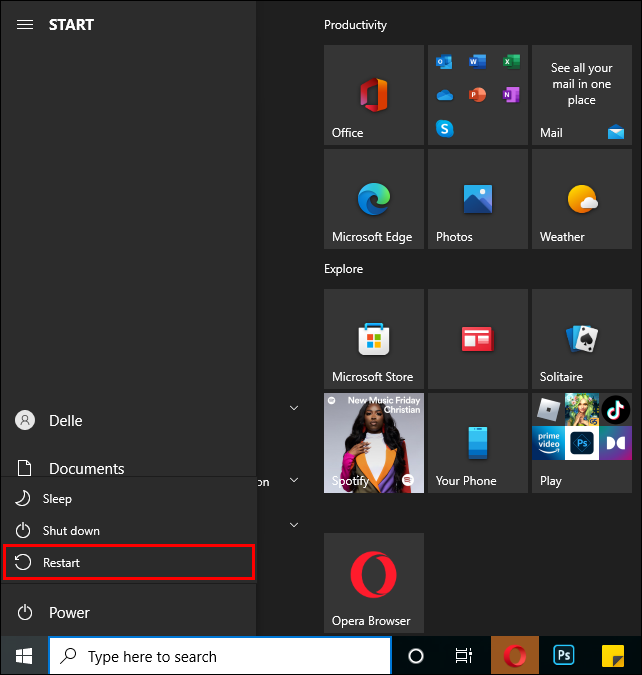The height and width of the screenshot is (675, 642).
Task: Open Task View on the taskbar
Action: [x=464, y=656]
